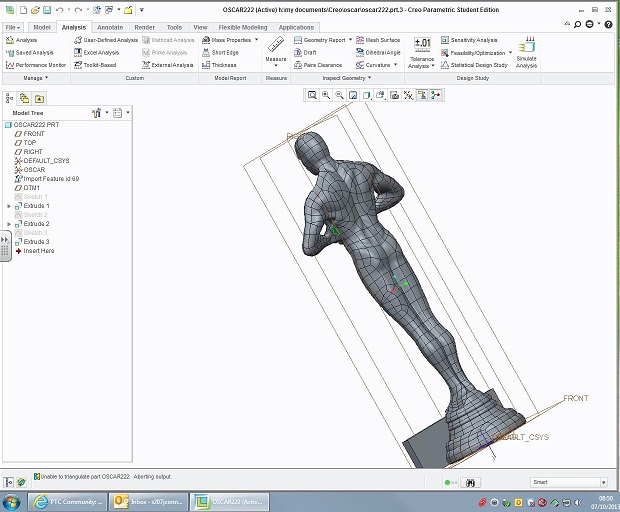Toggle datum display filters in graphics toolbar
Image resolution: width=620 pixels, height=512 pixels.
point(408,95)
